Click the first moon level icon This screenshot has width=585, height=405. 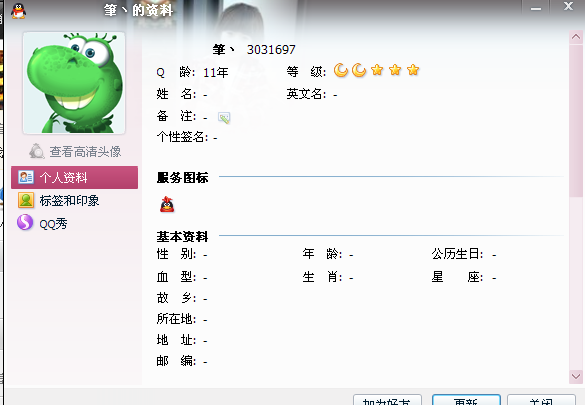coord(341,70)
